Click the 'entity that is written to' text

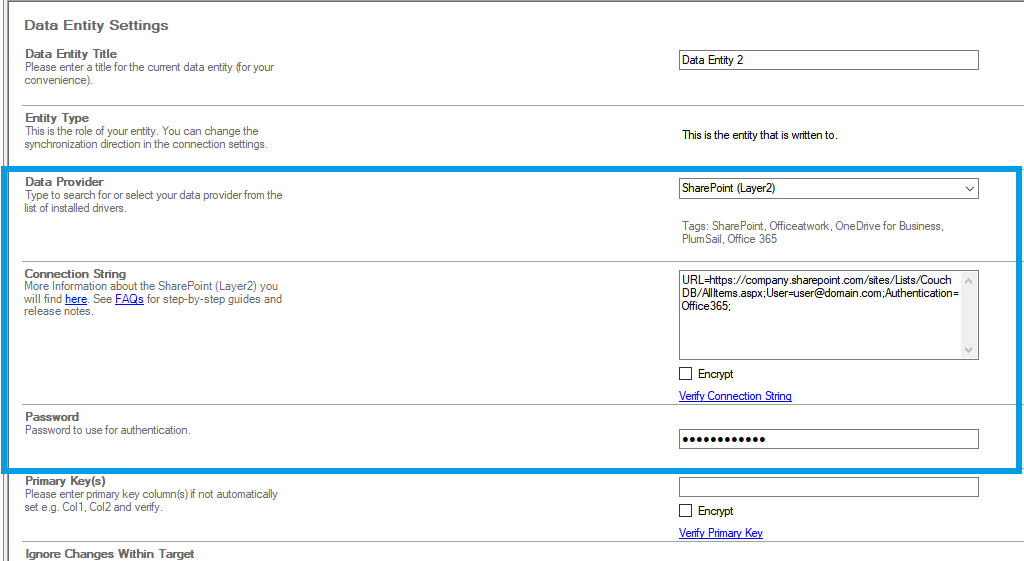pyautogui.click(x=759, y=135)
